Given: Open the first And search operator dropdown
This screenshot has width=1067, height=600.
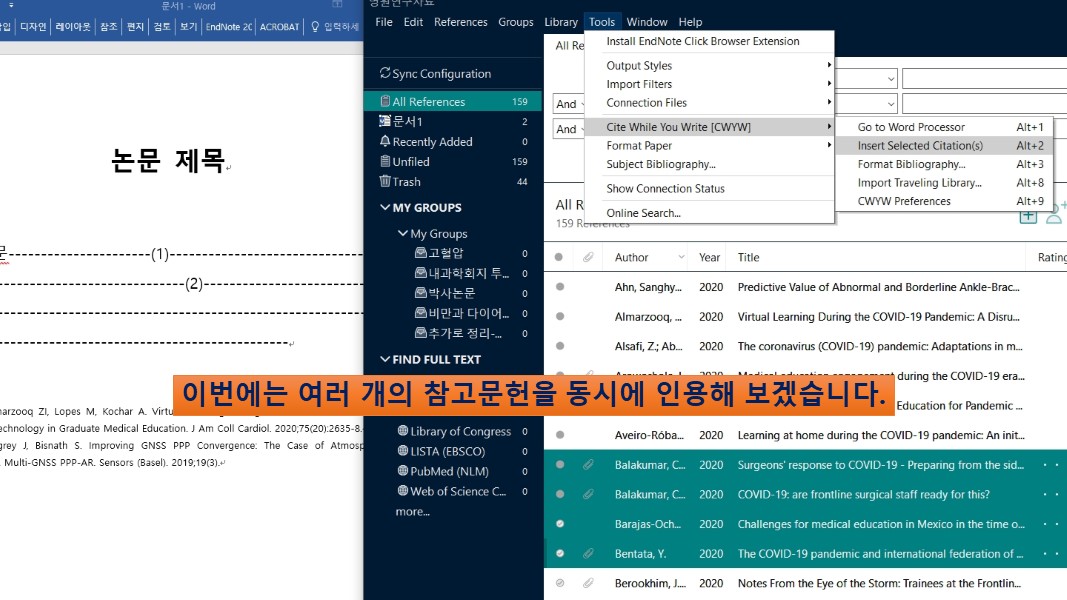Looking at the screenshot, I should (569, 104).
